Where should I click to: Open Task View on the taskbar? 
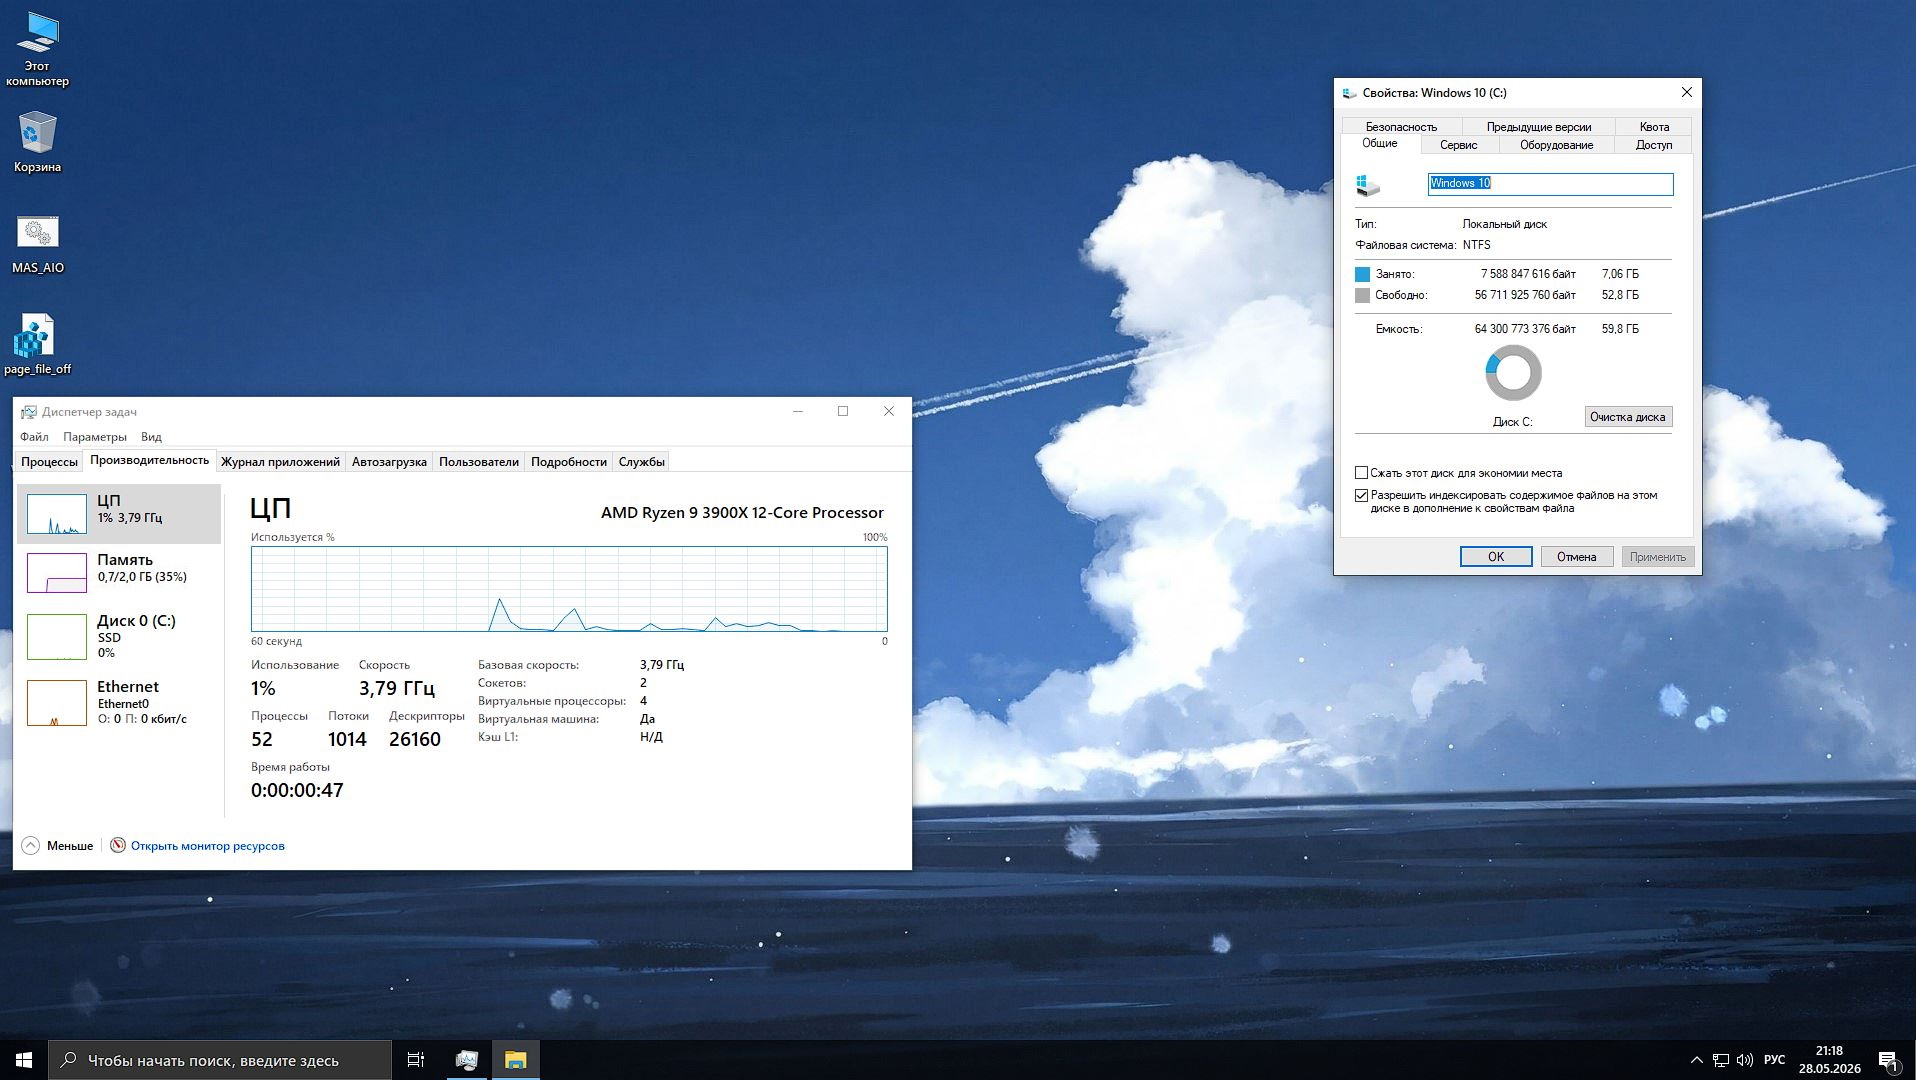coord(416,1060)
